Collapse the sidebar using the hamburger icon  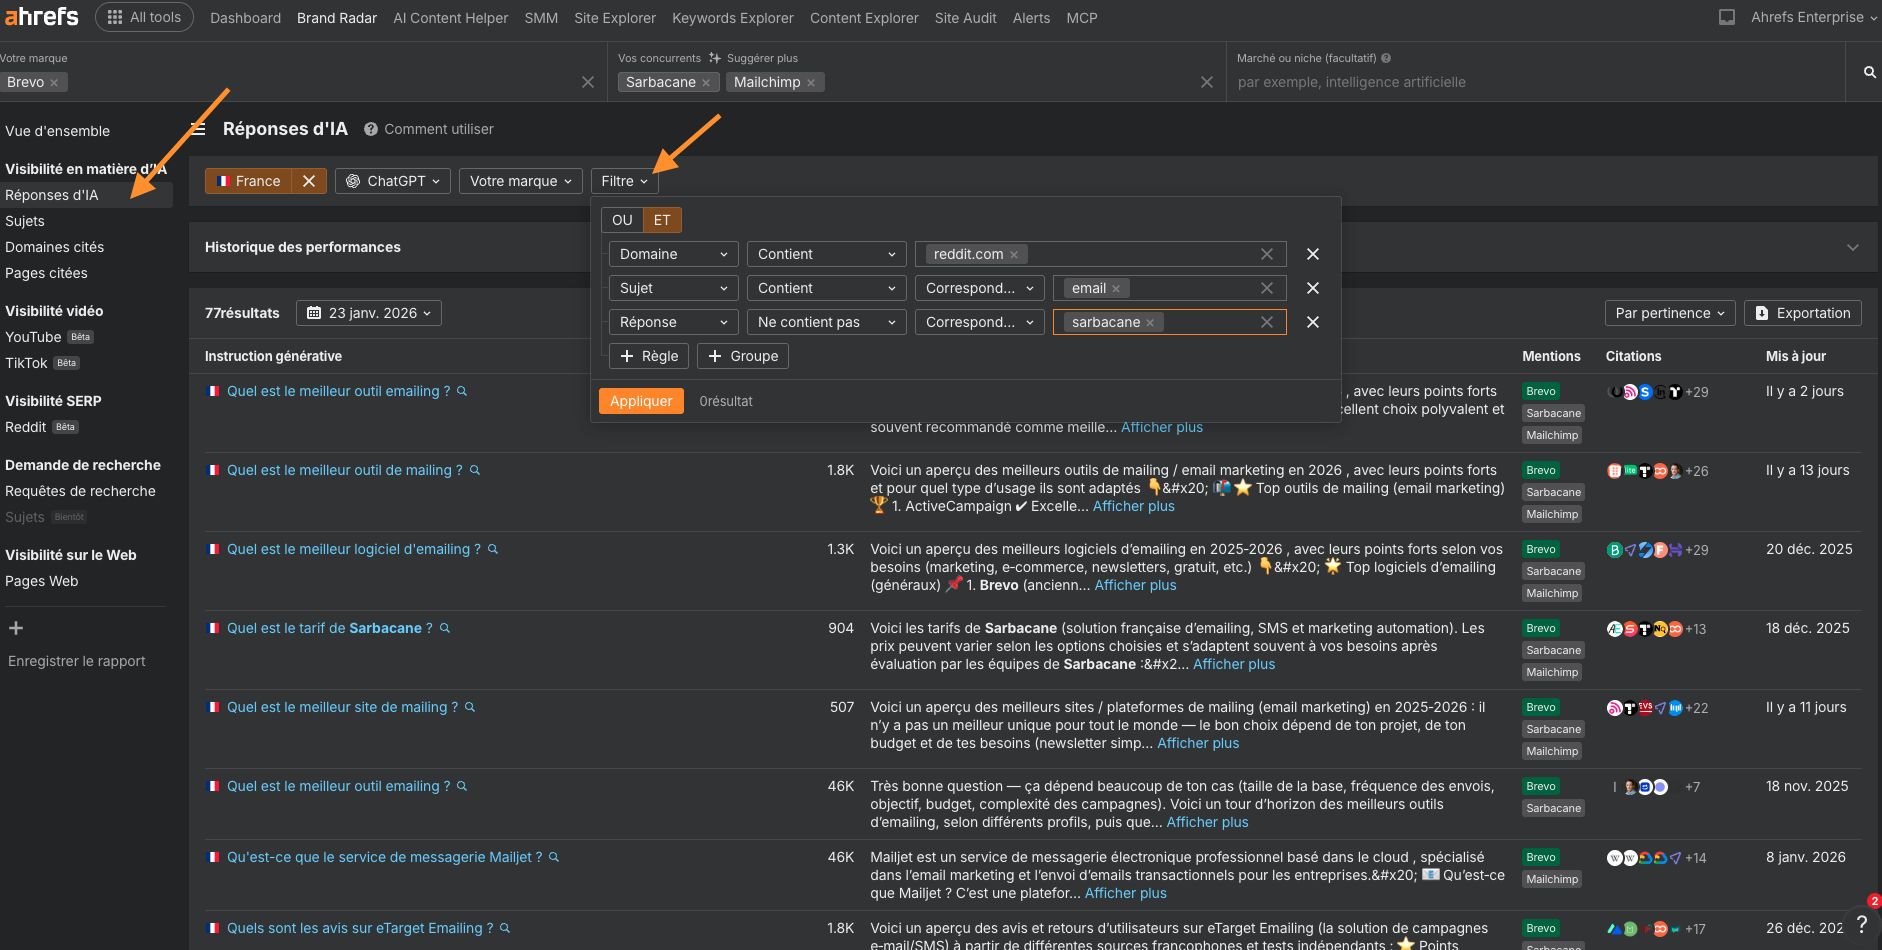[198, 128]
